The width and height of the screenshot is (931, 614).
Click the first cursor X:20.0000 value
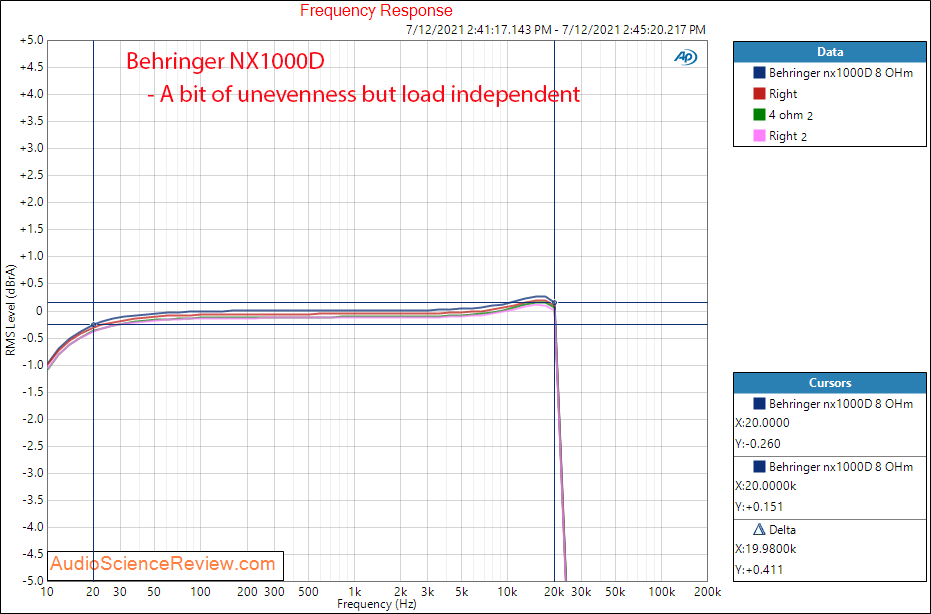pyautogui.click(x=762, y=423)
